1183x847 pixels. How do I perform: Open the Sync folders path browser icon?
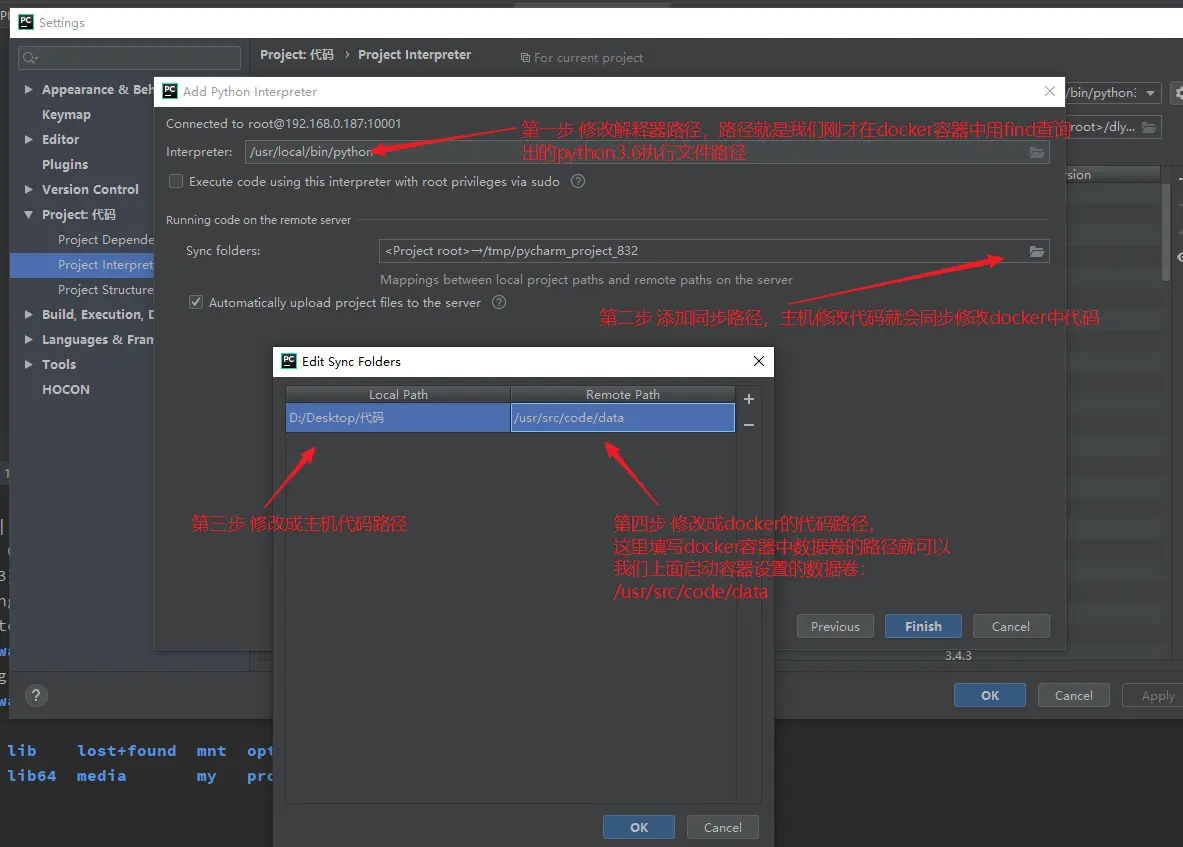pos(1037,251)
